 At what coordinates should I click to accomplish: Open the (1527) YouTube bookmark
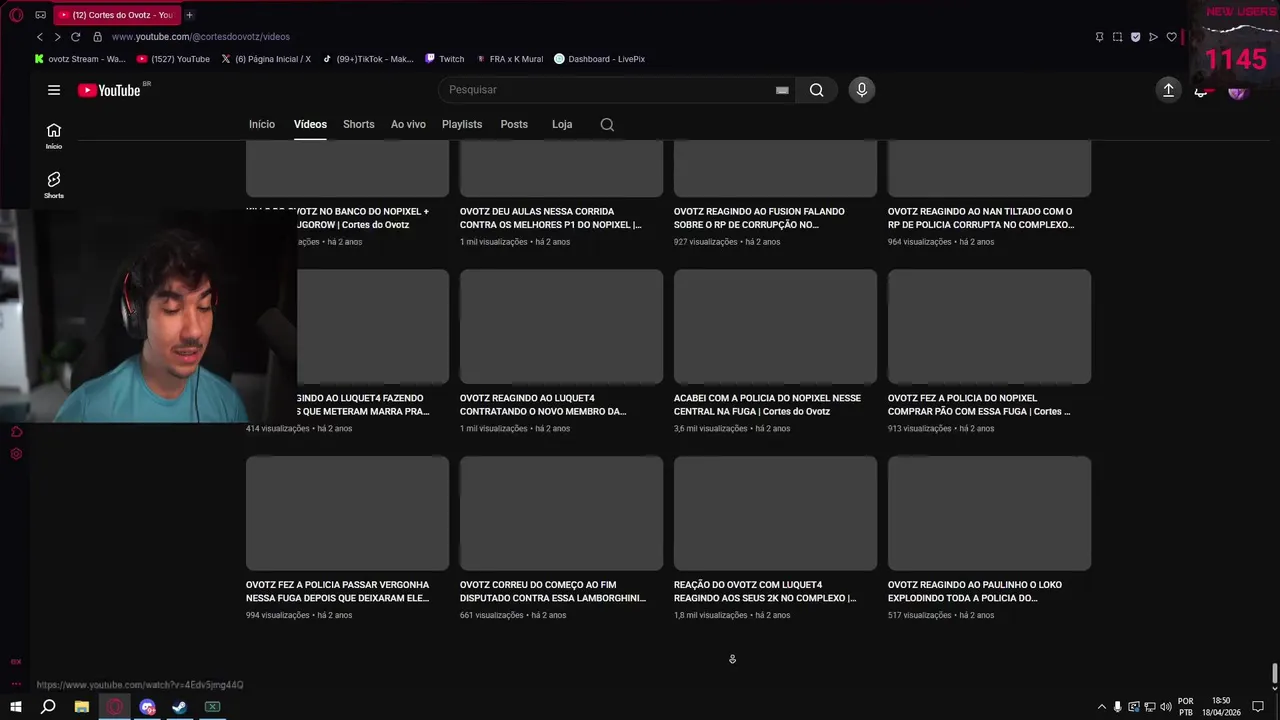[174, 59]
